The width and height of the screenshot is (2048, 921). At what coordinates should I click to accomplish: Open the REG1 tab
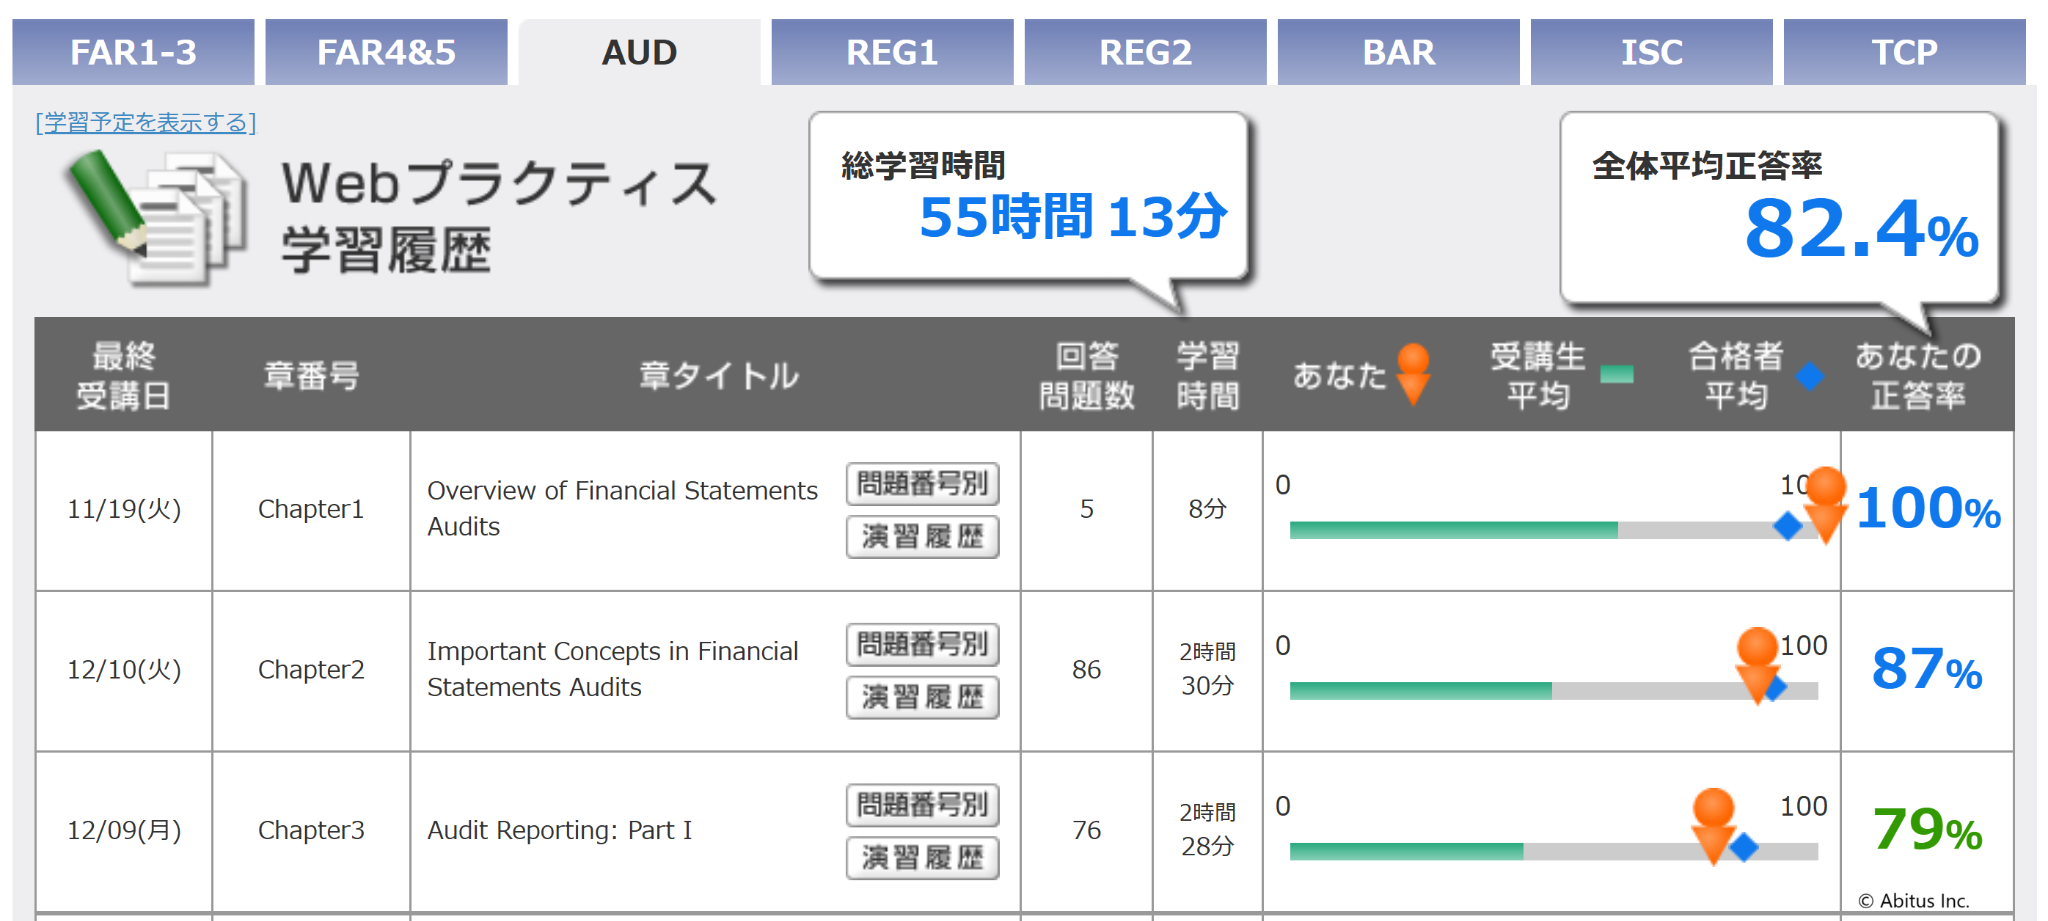coord(892,52)
